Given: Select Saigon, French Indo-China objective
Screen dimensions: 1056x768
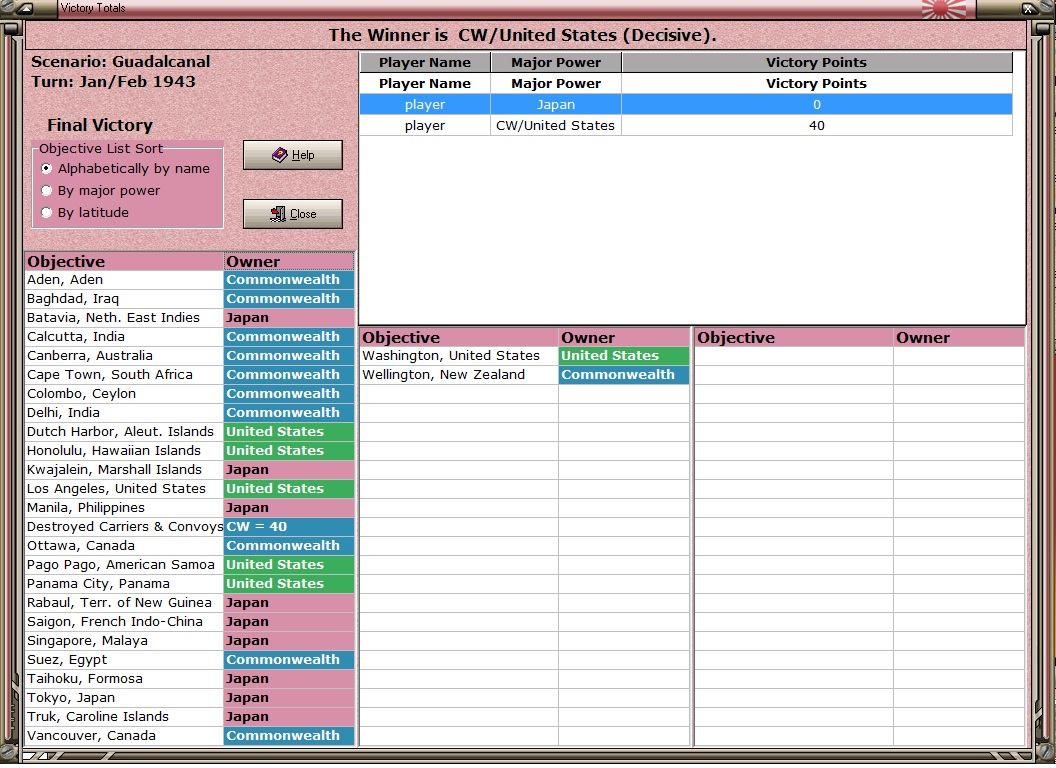Looking at the screenshot, I should 124,621.
